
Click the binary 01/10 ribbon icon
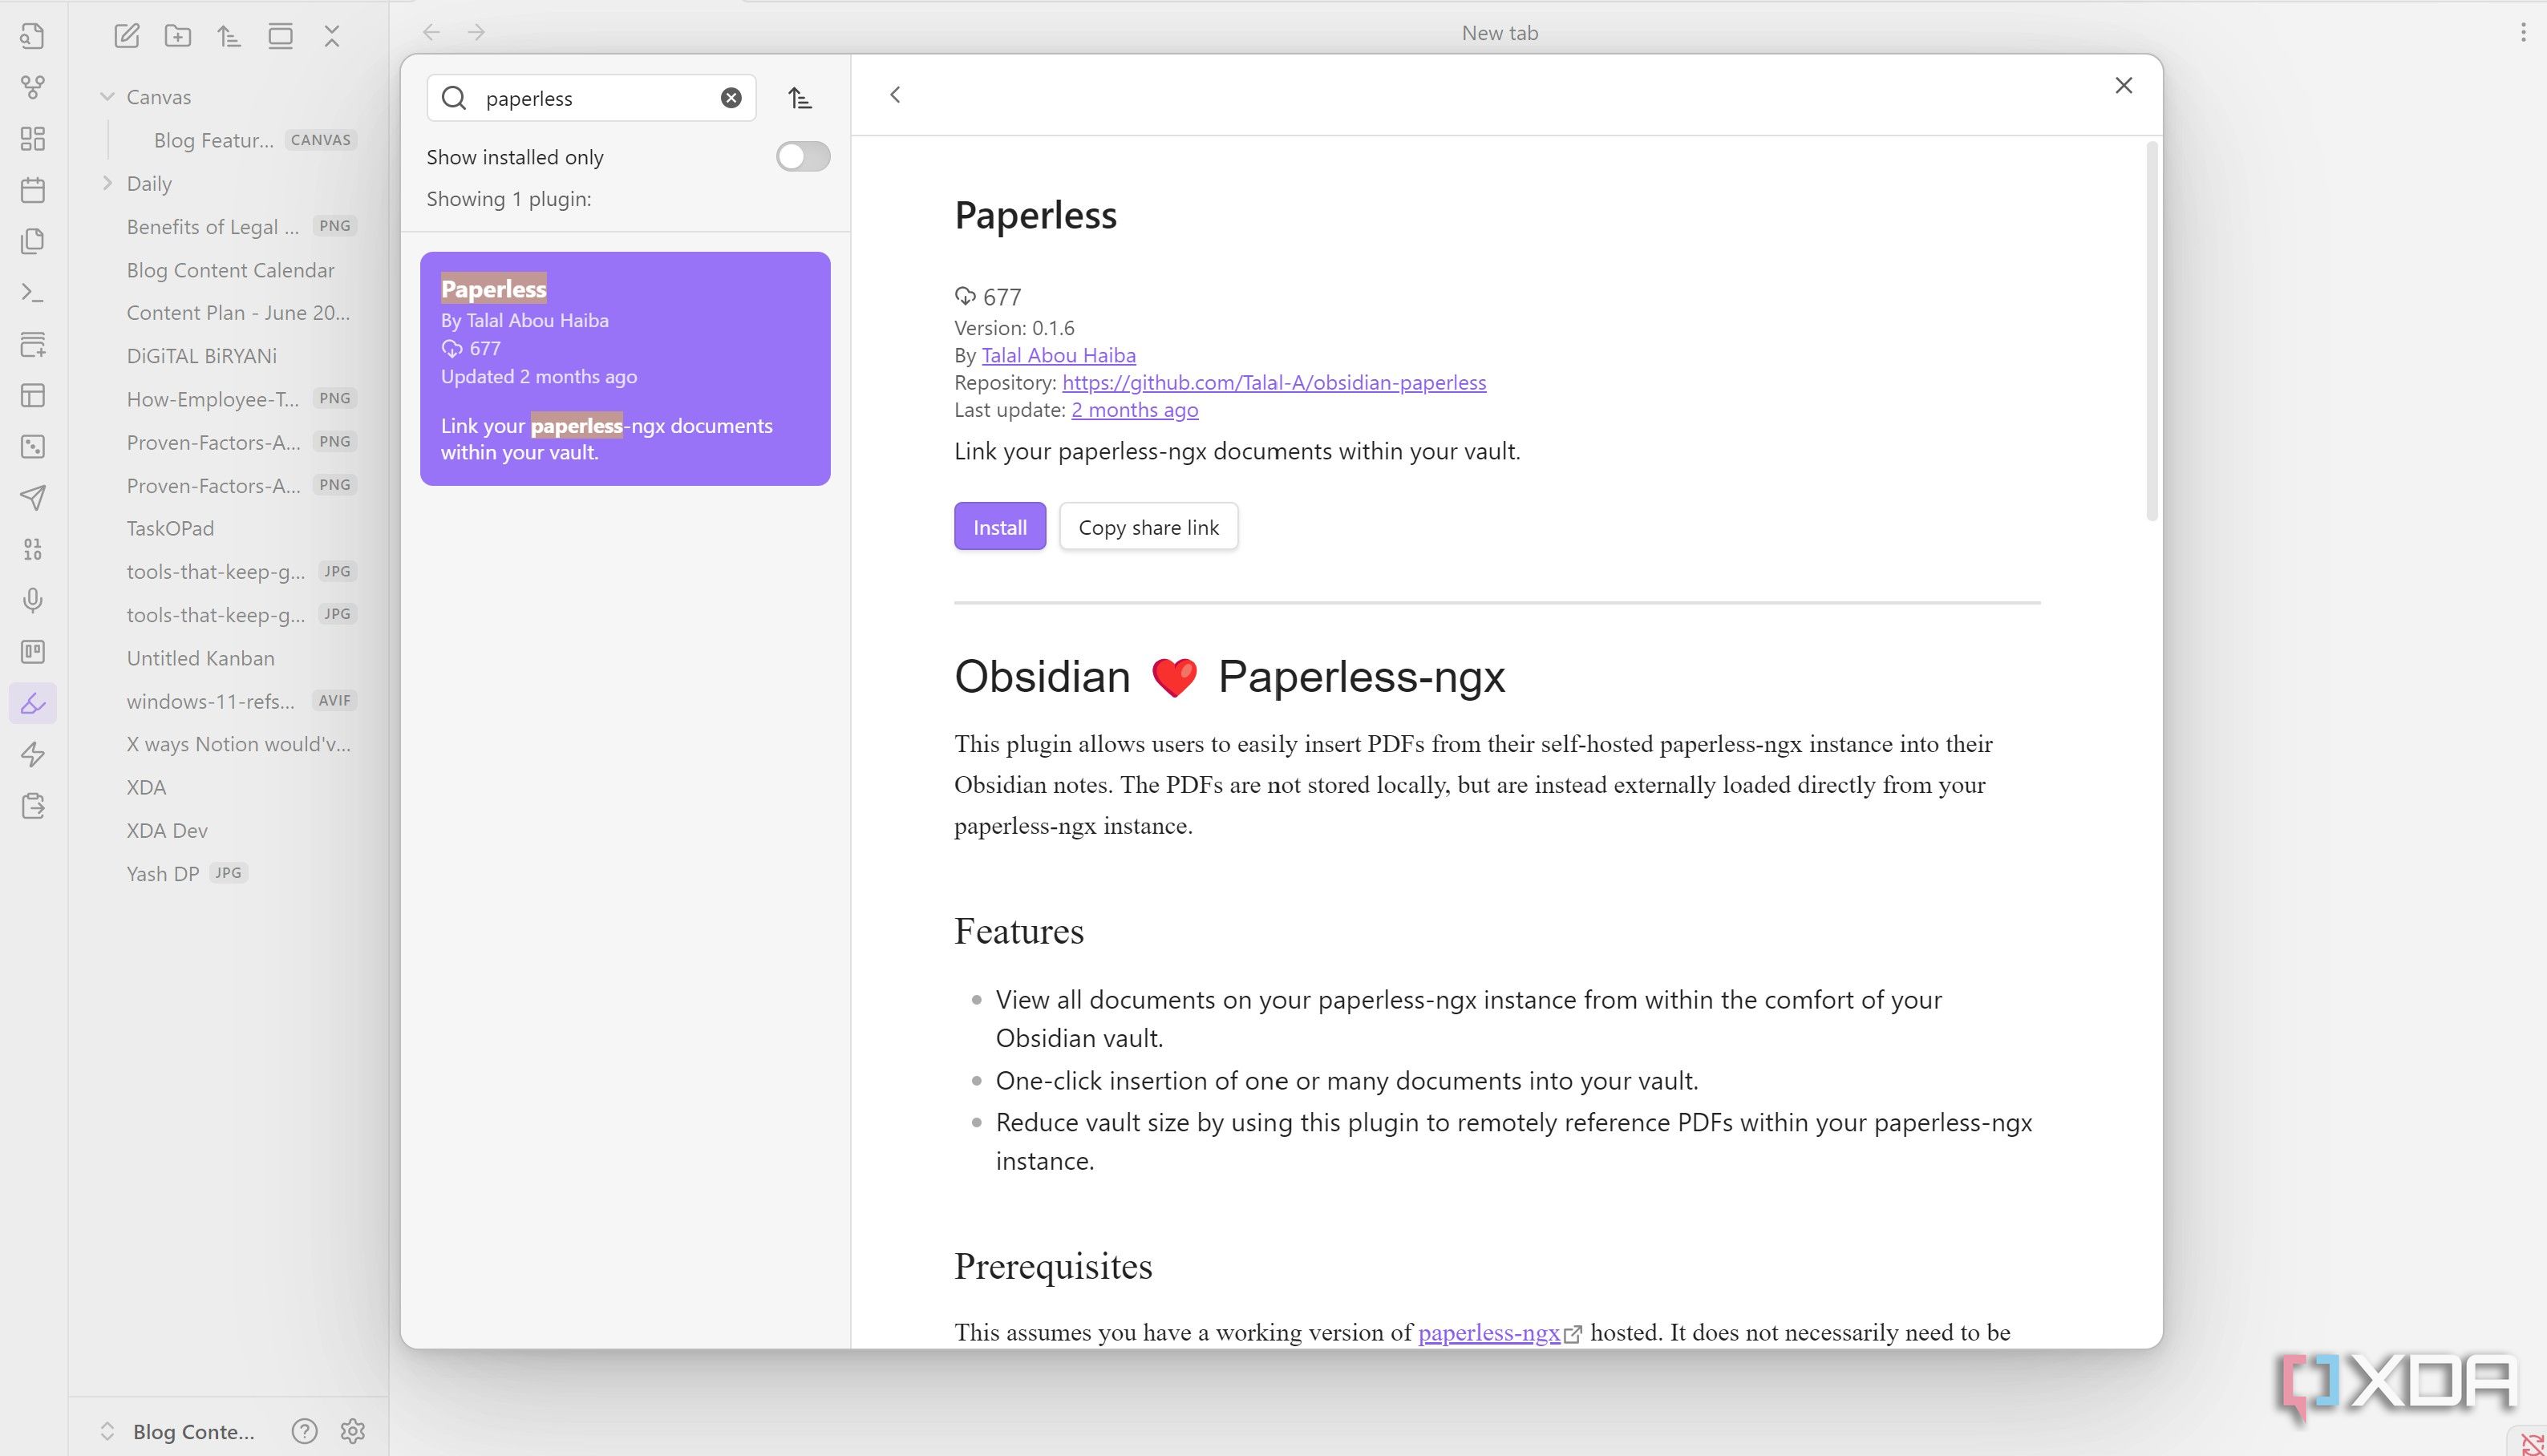(32, 549)
